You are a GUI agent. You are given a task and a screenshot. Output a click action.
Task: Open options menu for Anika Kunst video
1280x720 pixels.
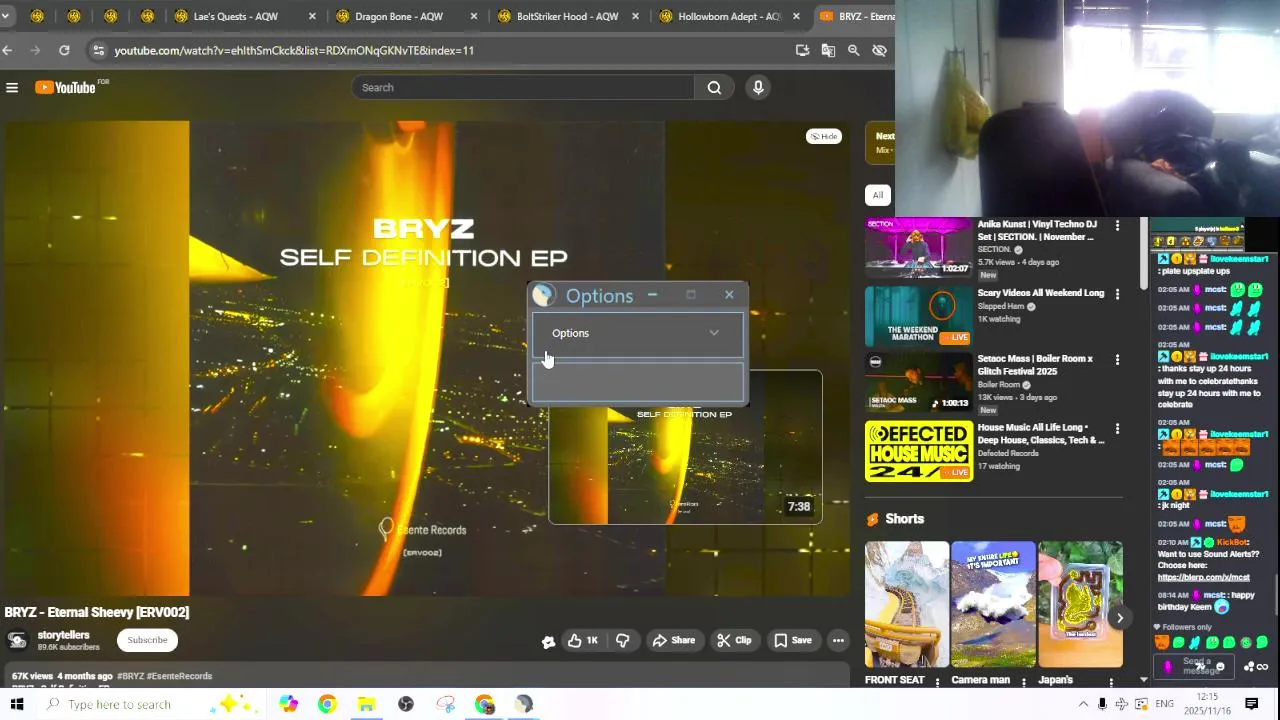tap(1117, 226)
